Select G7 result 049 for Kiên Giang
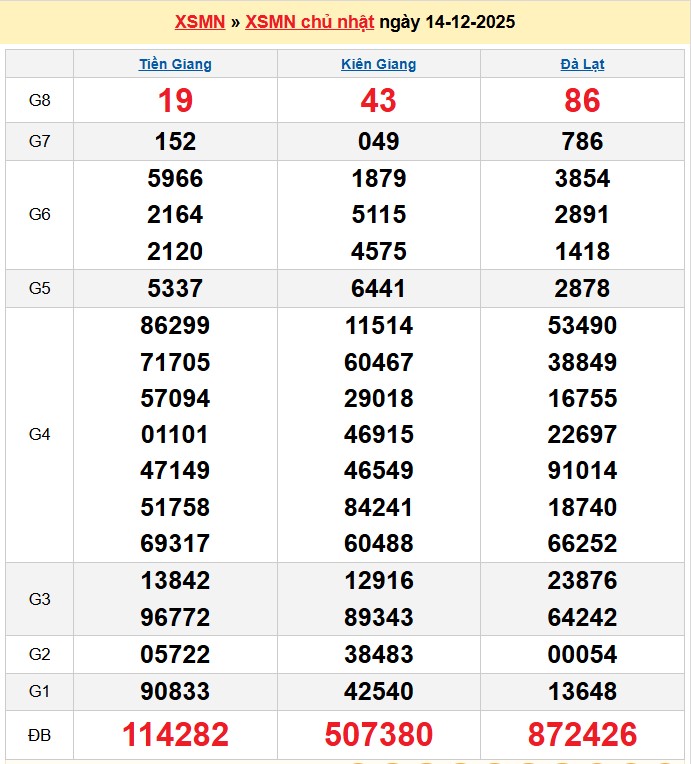 click(x=378, y=142)
